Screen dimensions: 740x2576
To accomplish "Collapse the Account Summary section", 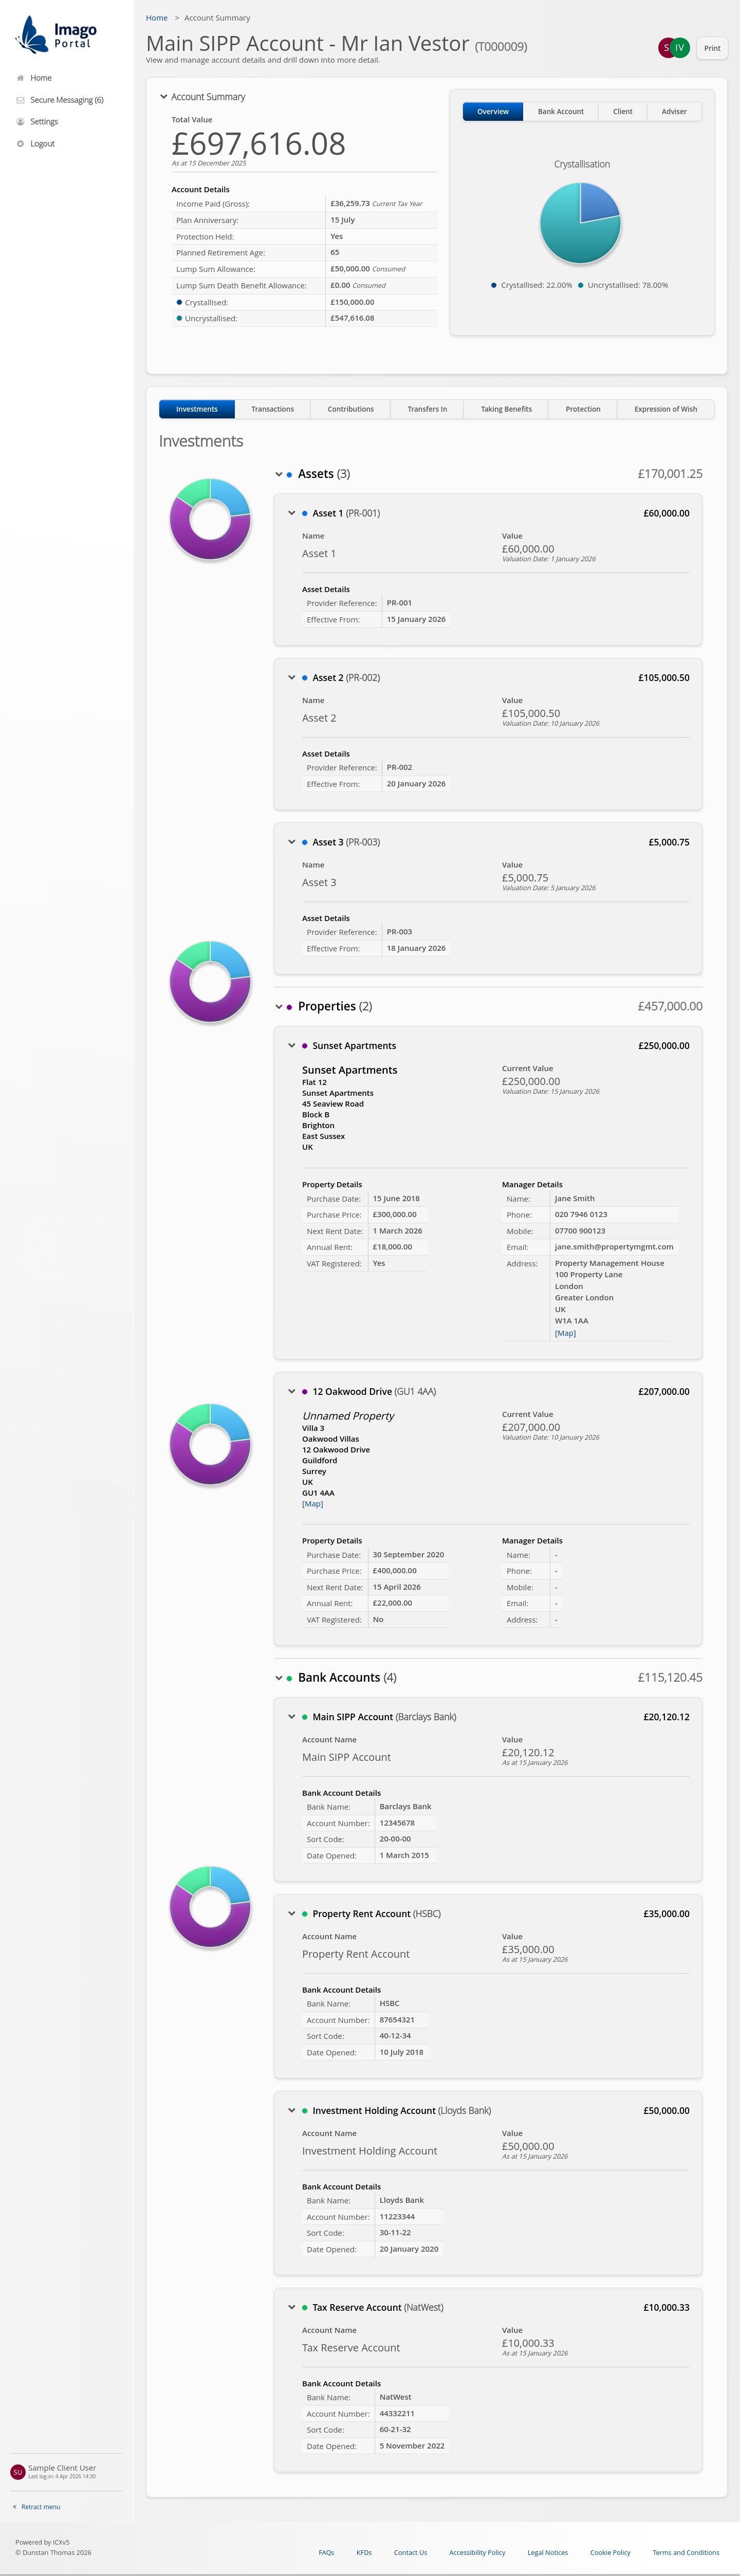I will [164, 97].
